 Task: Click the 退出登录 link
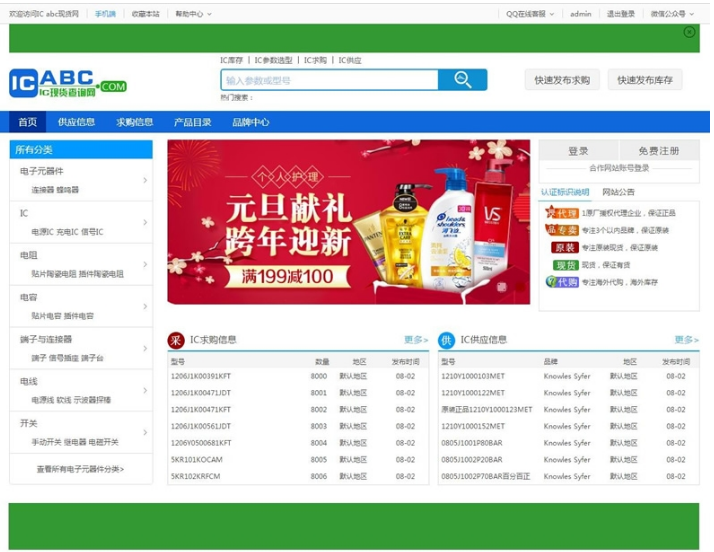coord(621,14)
